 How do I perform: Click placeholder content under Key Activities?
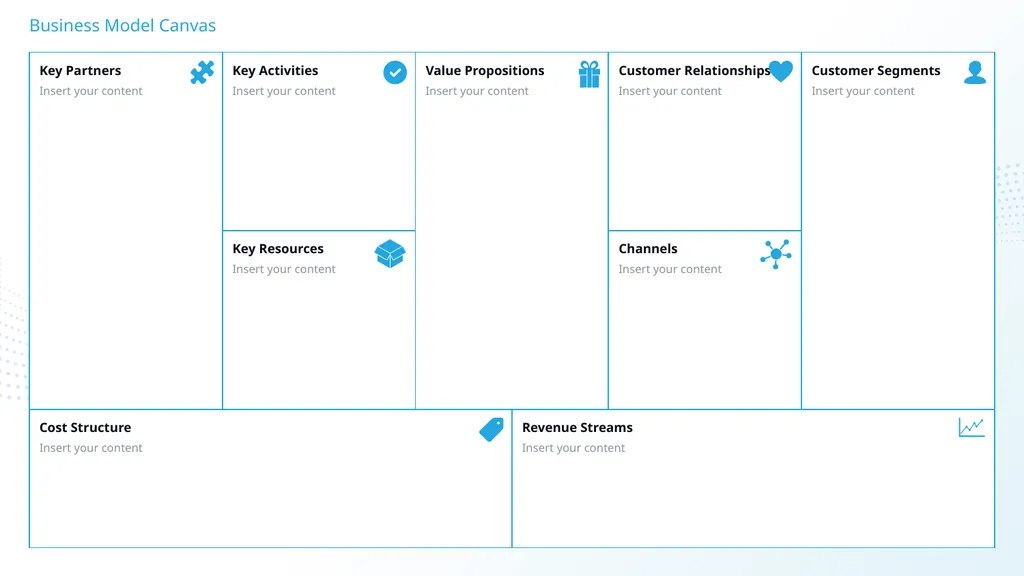coord(284,91)
